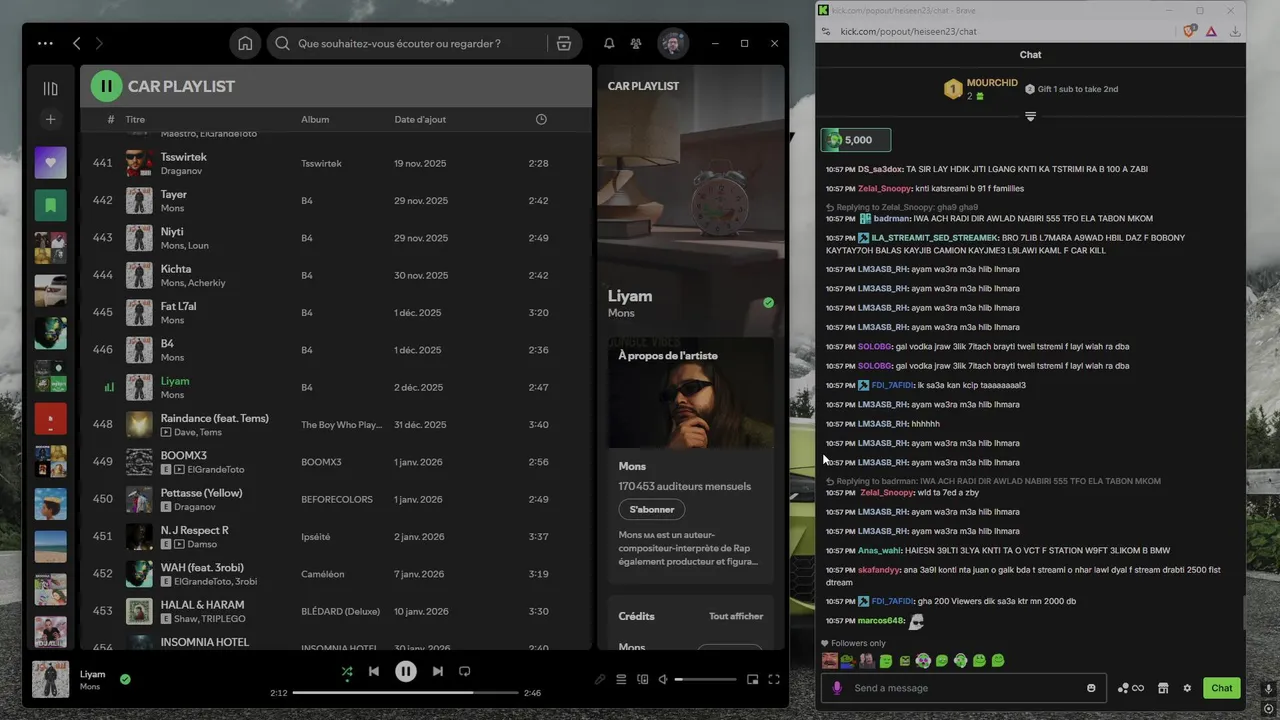The height and width of the screenshot is (720, 1280).
Task: Create a new playlist with plus icon
Action: click(x=50, y=120)
